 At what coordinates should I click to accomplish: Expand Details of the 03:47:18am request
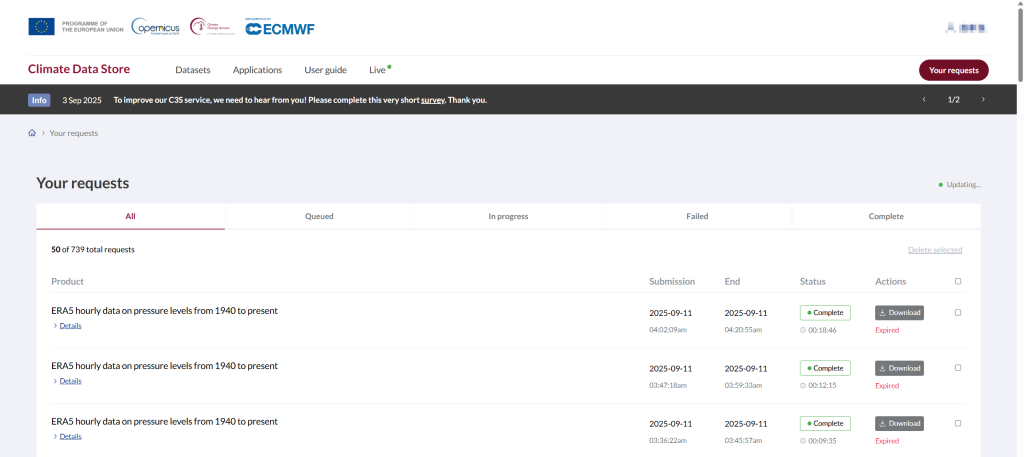tap(70, 381)
